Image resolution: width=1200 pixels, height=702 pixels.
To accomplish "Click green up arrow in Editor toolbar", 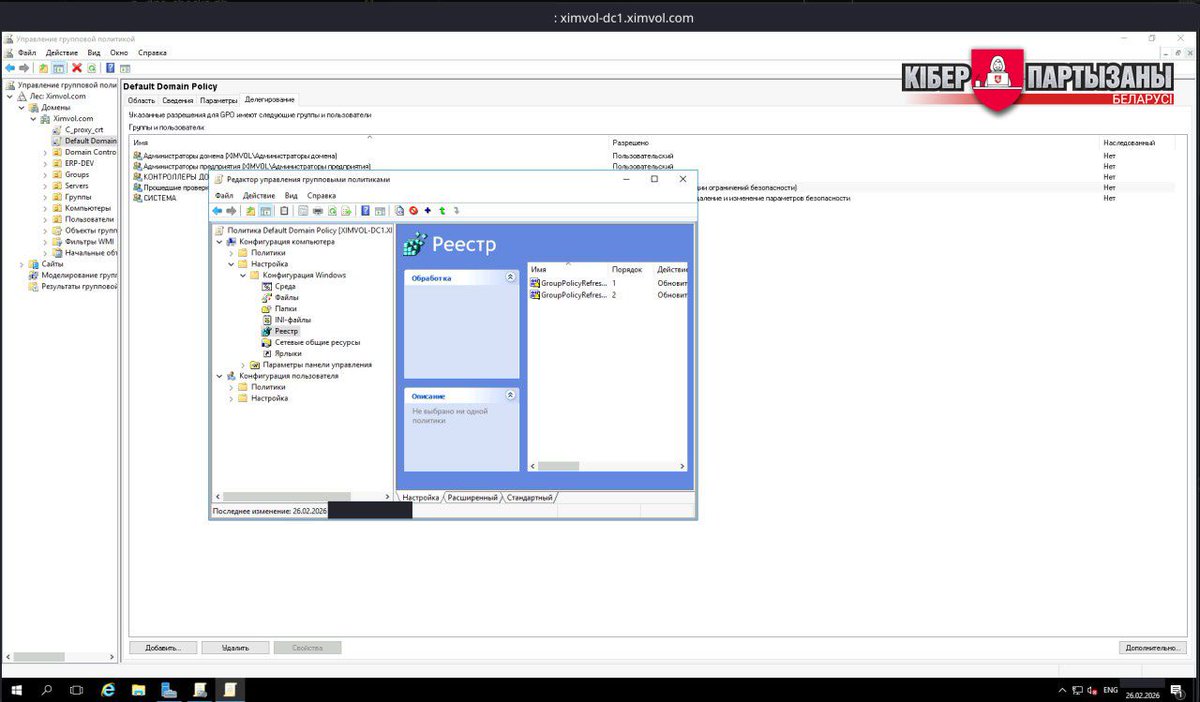I will 442,211.
